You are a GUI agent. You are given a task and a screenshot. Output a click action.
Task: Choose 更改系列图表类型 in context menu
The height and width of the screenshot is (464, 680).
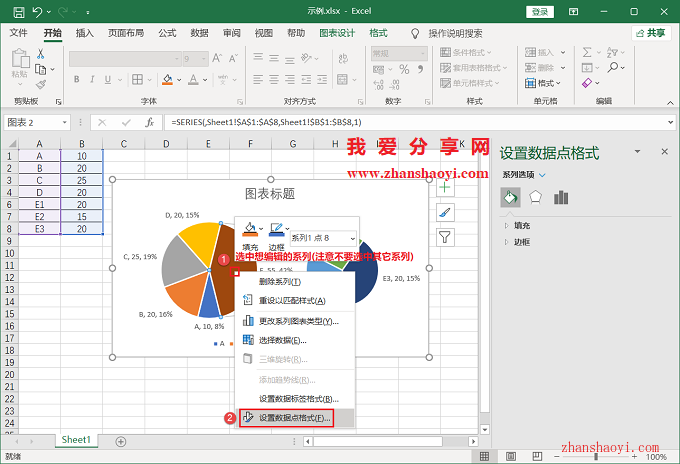(x=295, y=321)
